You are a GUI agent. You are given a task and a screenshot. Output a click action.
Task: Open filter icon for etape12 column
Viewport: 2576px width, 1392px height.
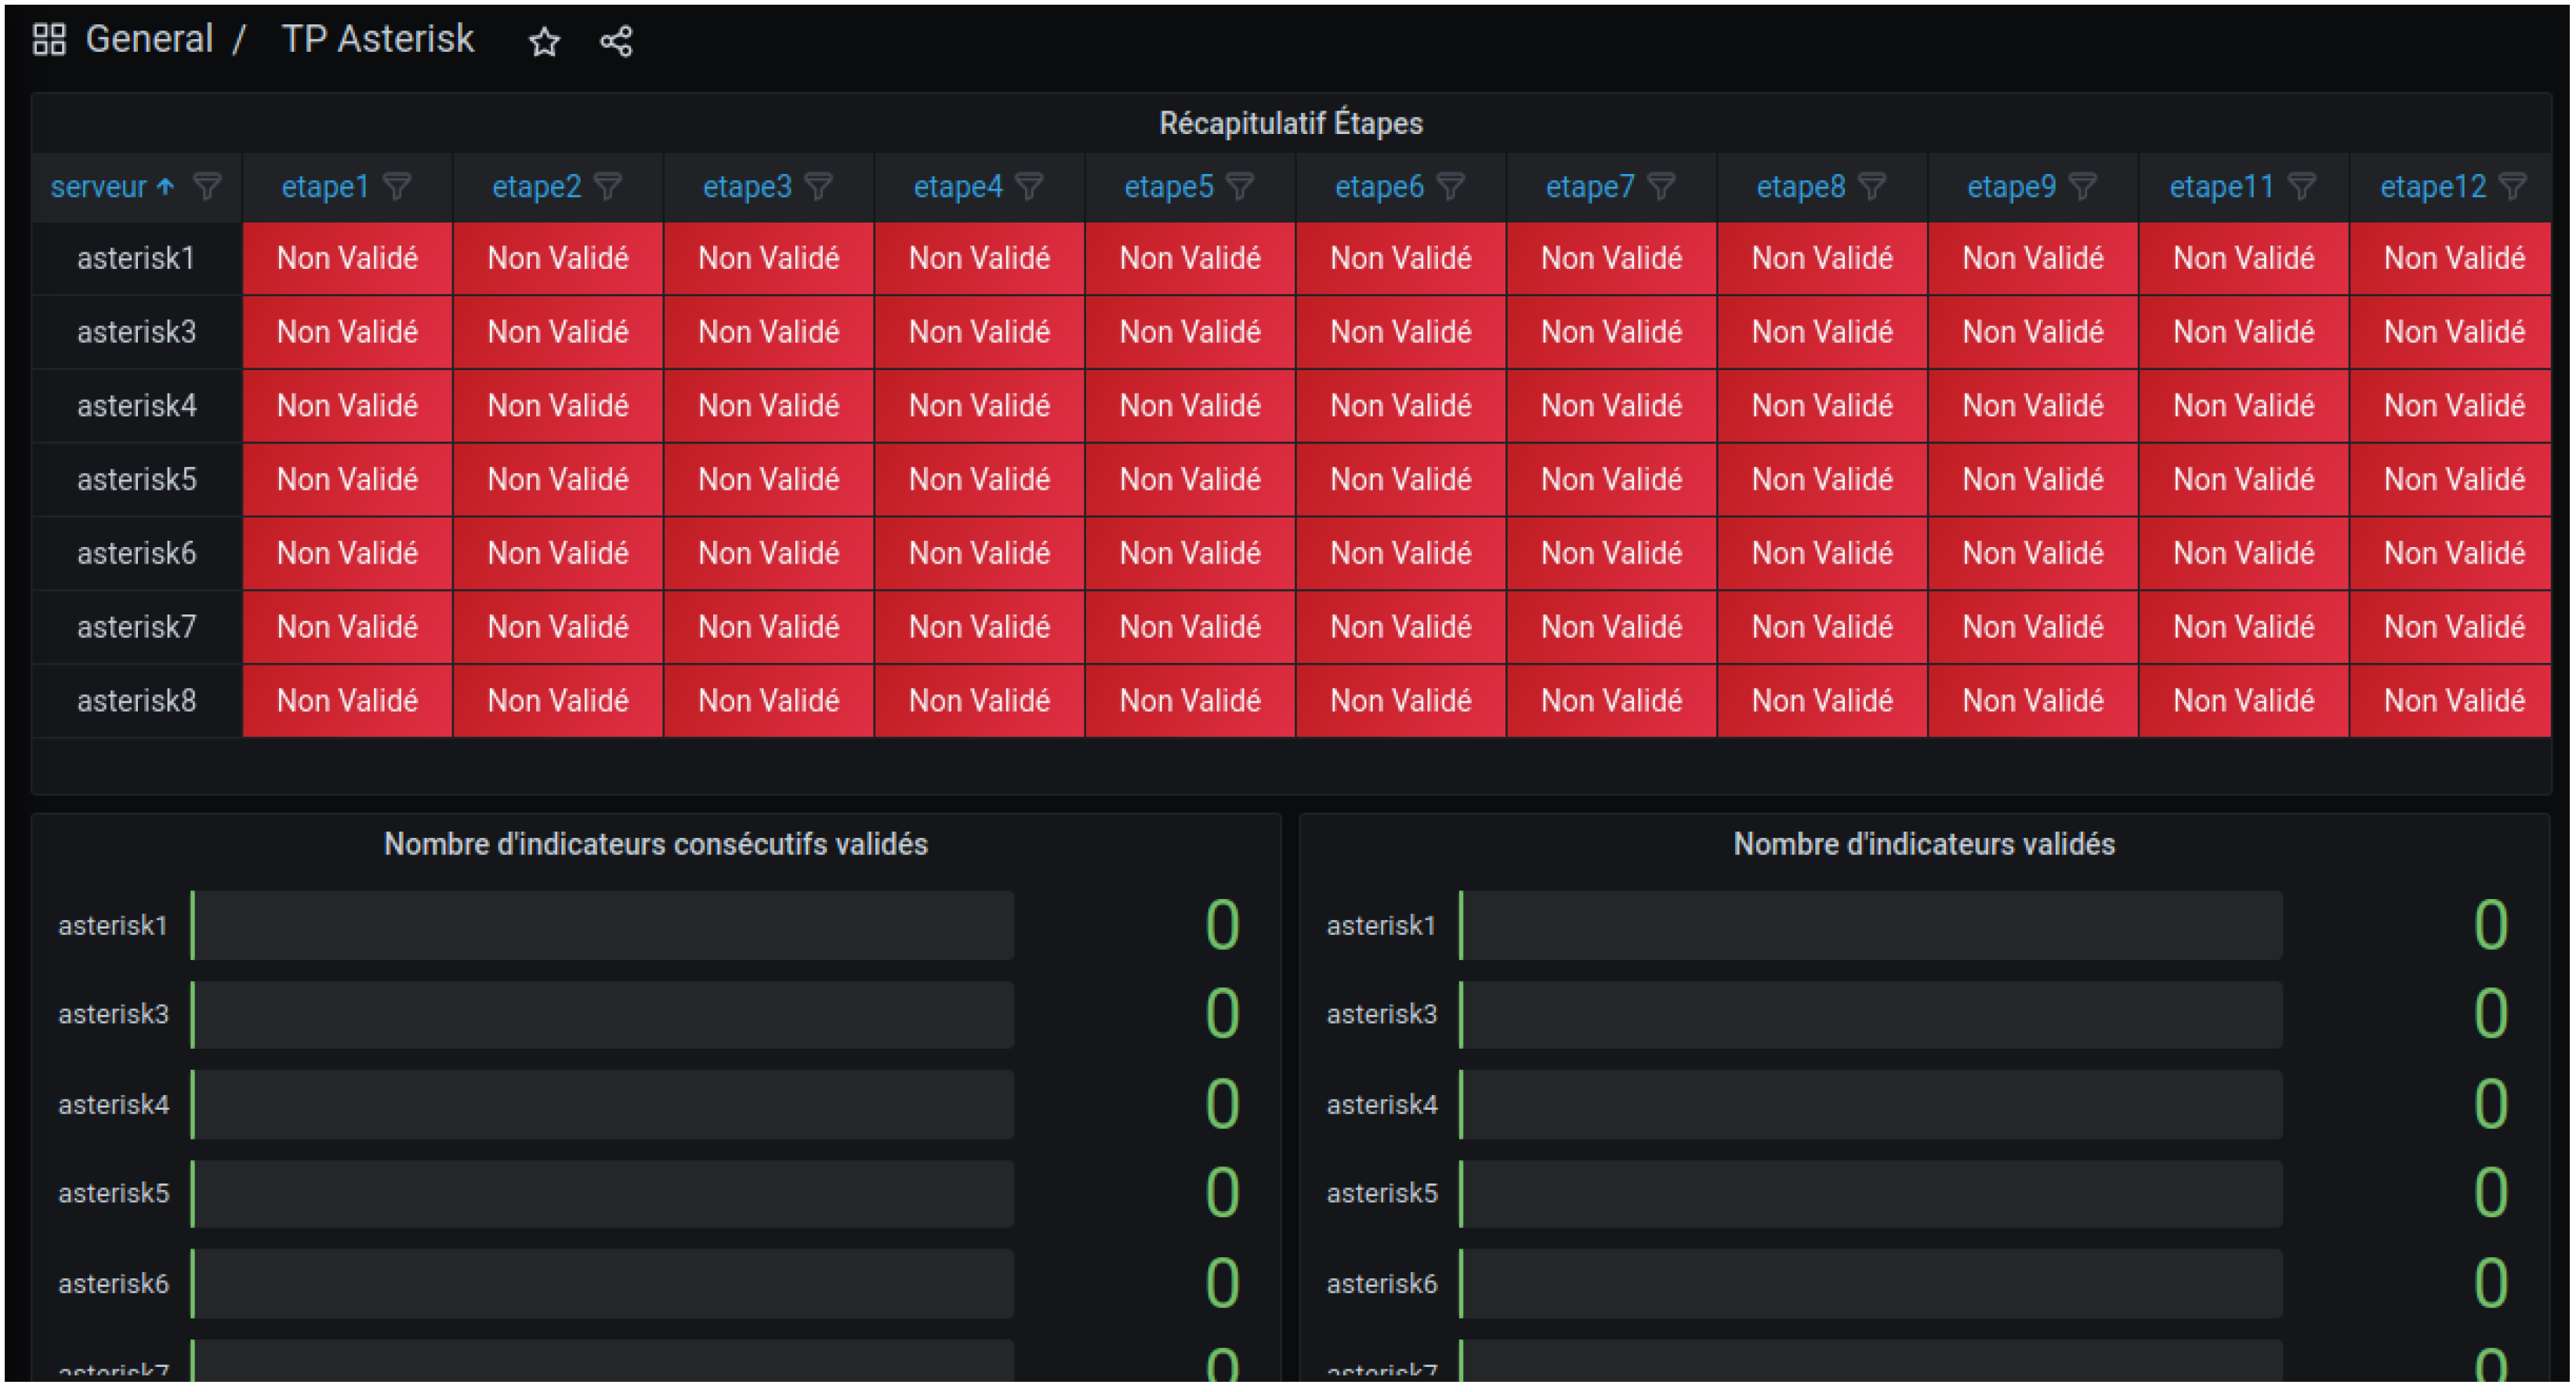coord(2513,187)
